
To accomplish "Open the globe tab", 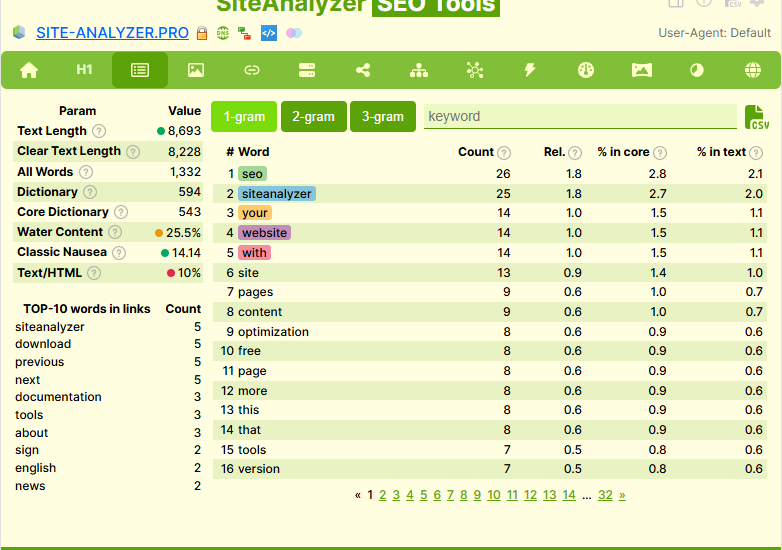I will pos(753,70).
